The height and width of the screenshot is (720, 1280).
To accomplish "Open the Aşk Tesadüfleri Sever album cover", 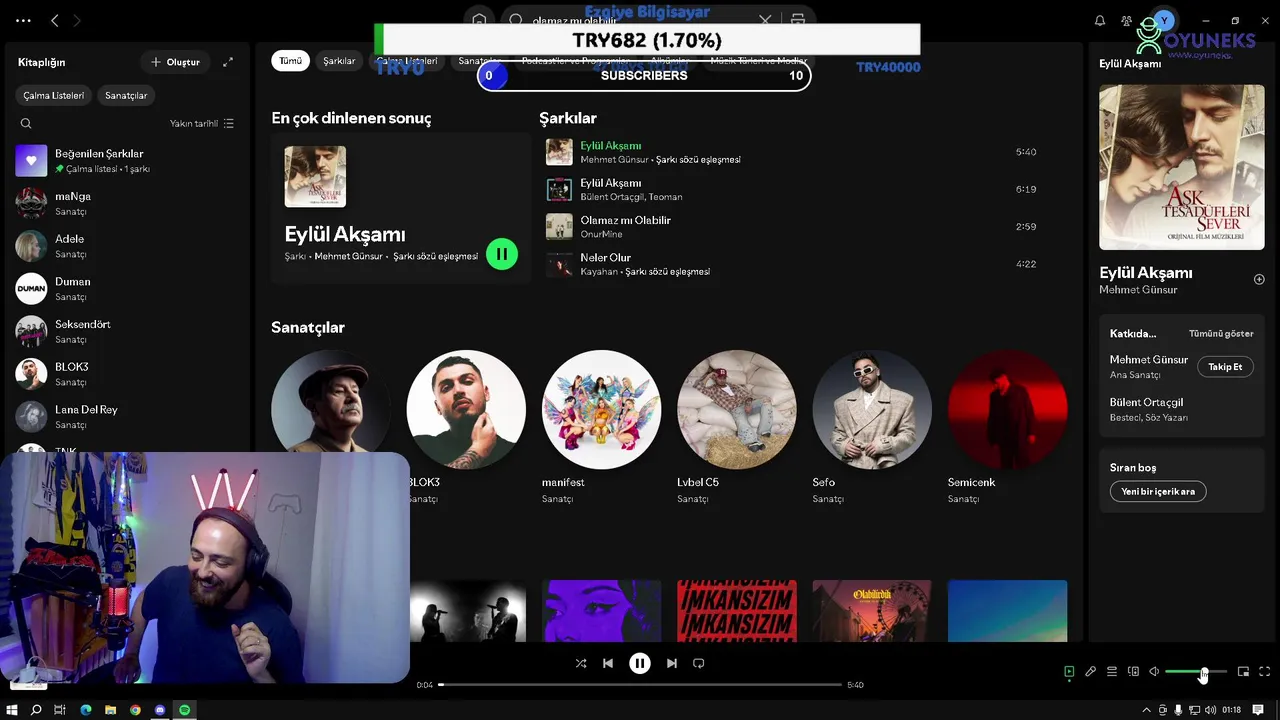I will (1182, 167).
